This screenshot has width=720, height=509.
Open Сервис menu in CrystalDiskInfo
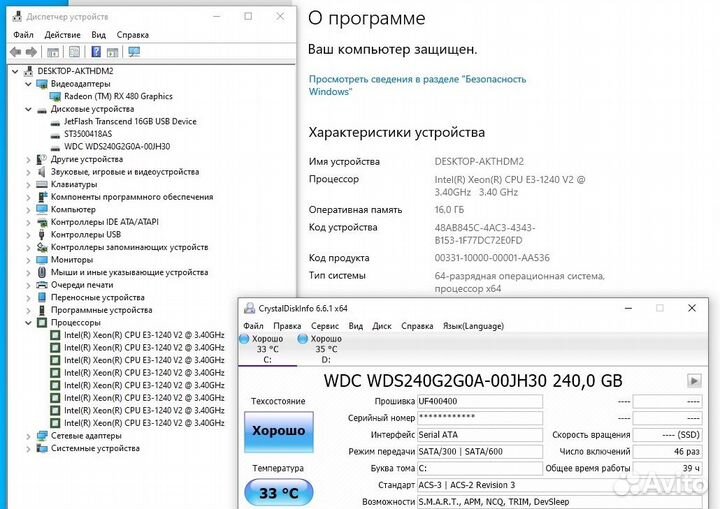325,326
